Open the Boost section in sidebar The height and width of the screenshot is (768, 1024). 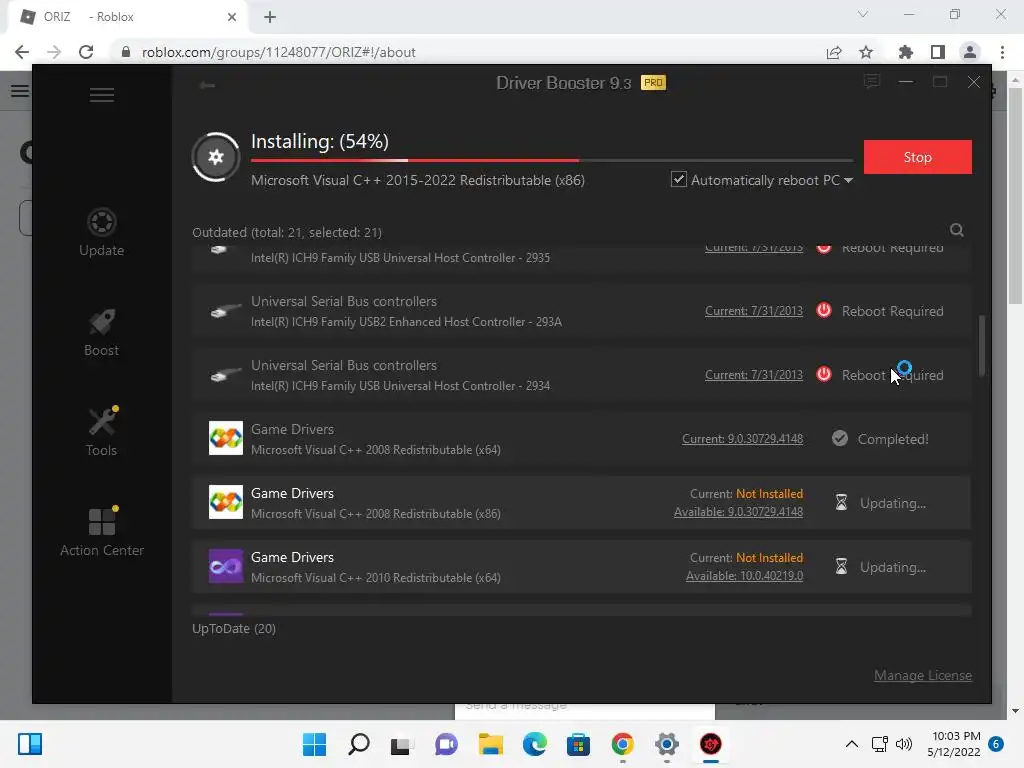click(101, 332)
